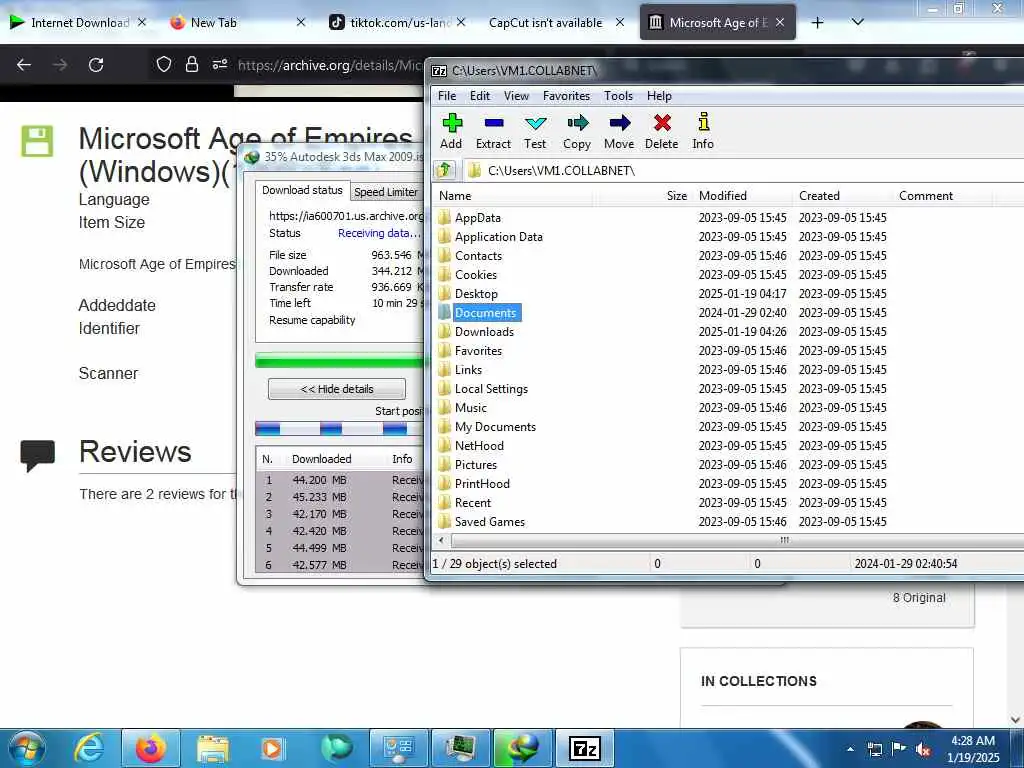Select the AppData folder

coord(477,217)
